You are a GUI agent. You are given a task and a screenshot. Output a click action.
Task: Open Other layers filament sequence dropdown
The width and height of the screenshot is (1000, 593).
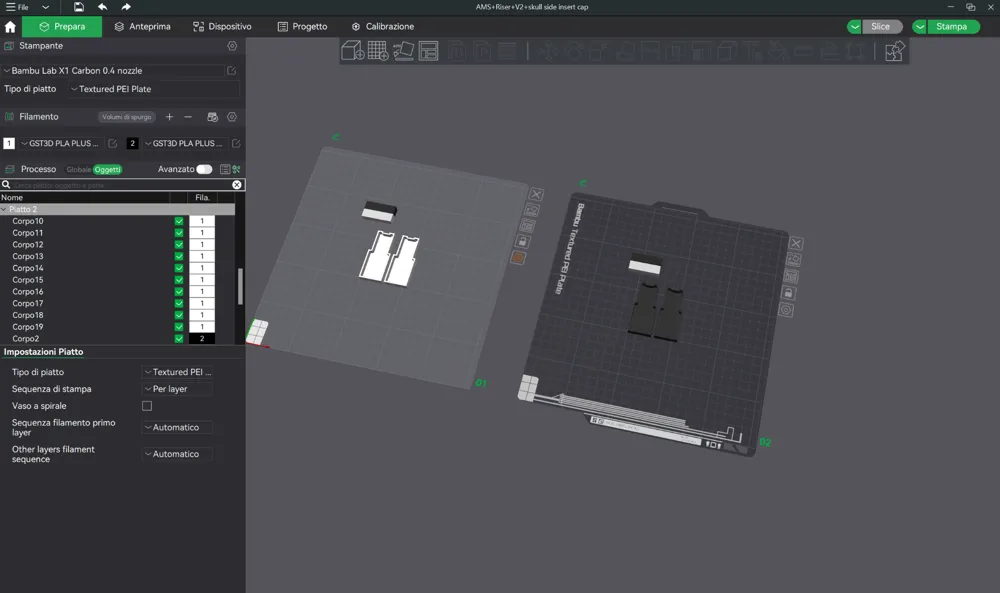[177, 454]
